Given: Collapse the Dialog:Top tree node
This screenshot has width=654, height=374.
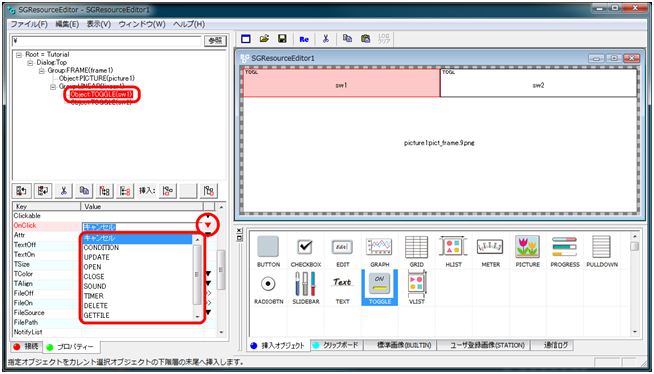Looking at the screenshot, I should pos(30,63).
